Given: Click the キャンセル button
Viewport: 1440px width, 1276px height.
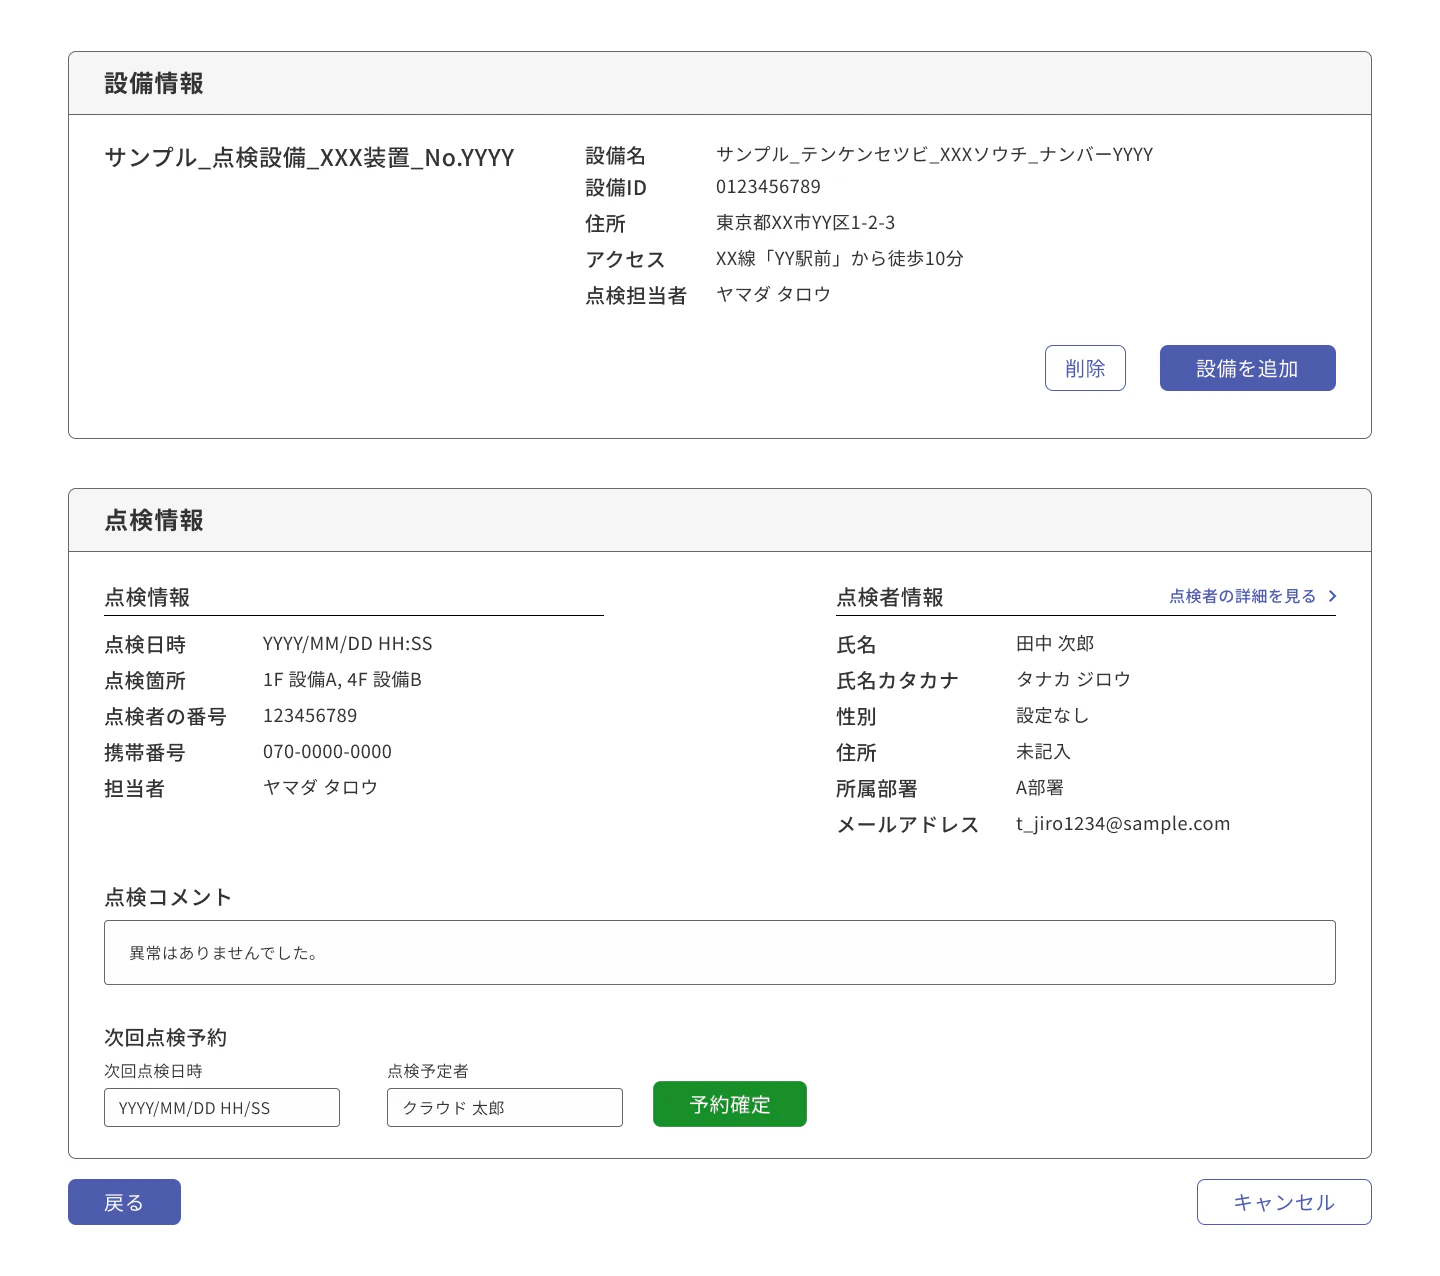Looking at the screenshot, I should [x=1284, y=1202].
